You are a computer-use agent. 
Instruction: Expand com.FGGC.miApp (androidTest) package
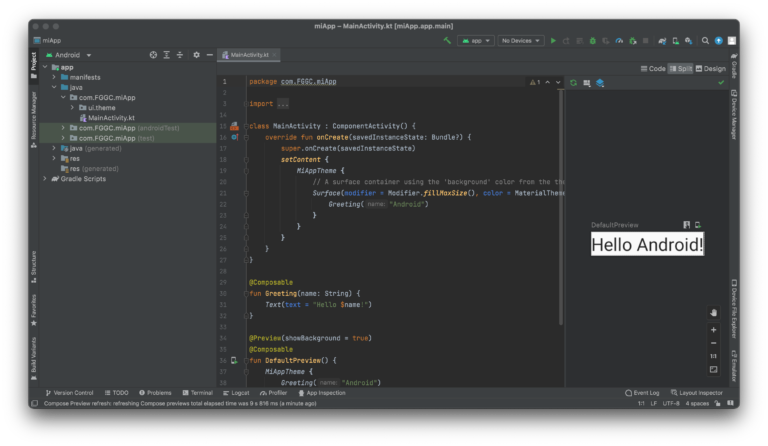pos(63,128)
